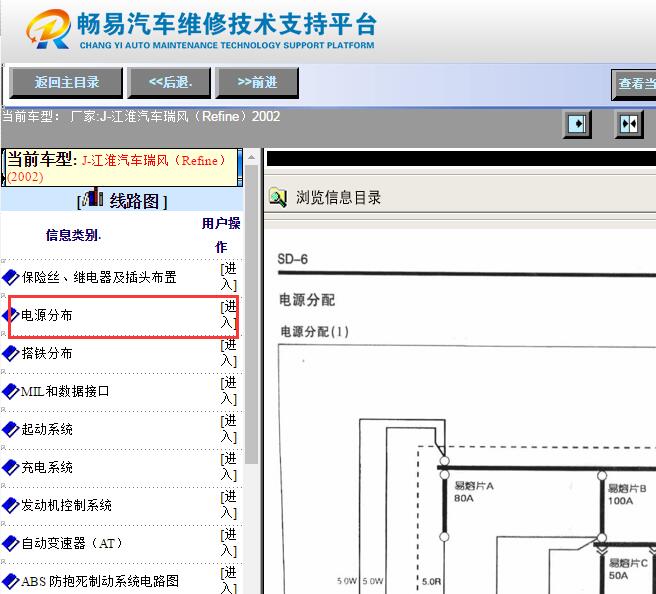Click the 用户操作 column header
The height and width of the screenshot is (594, 656).
(x=221, y=235)
